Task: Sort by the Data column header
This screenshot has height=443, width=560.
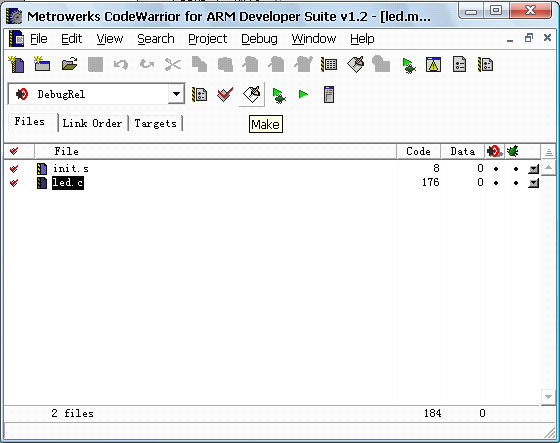Action: 462,151
